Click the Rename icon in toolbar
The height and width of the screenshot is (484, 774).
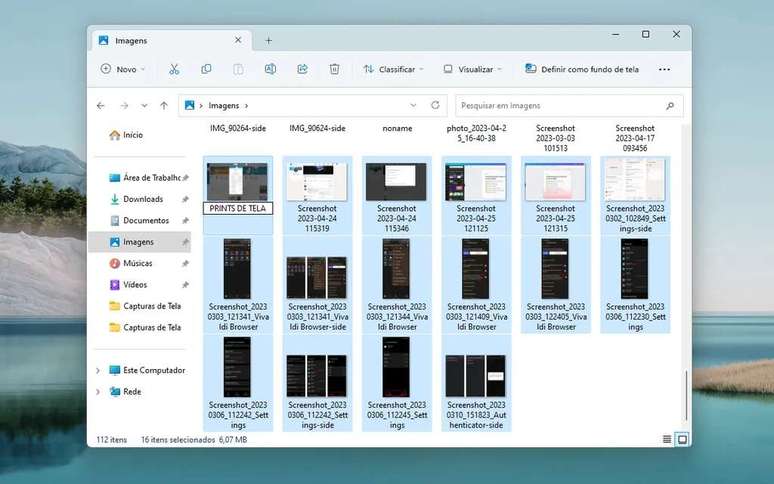(271, 69)
